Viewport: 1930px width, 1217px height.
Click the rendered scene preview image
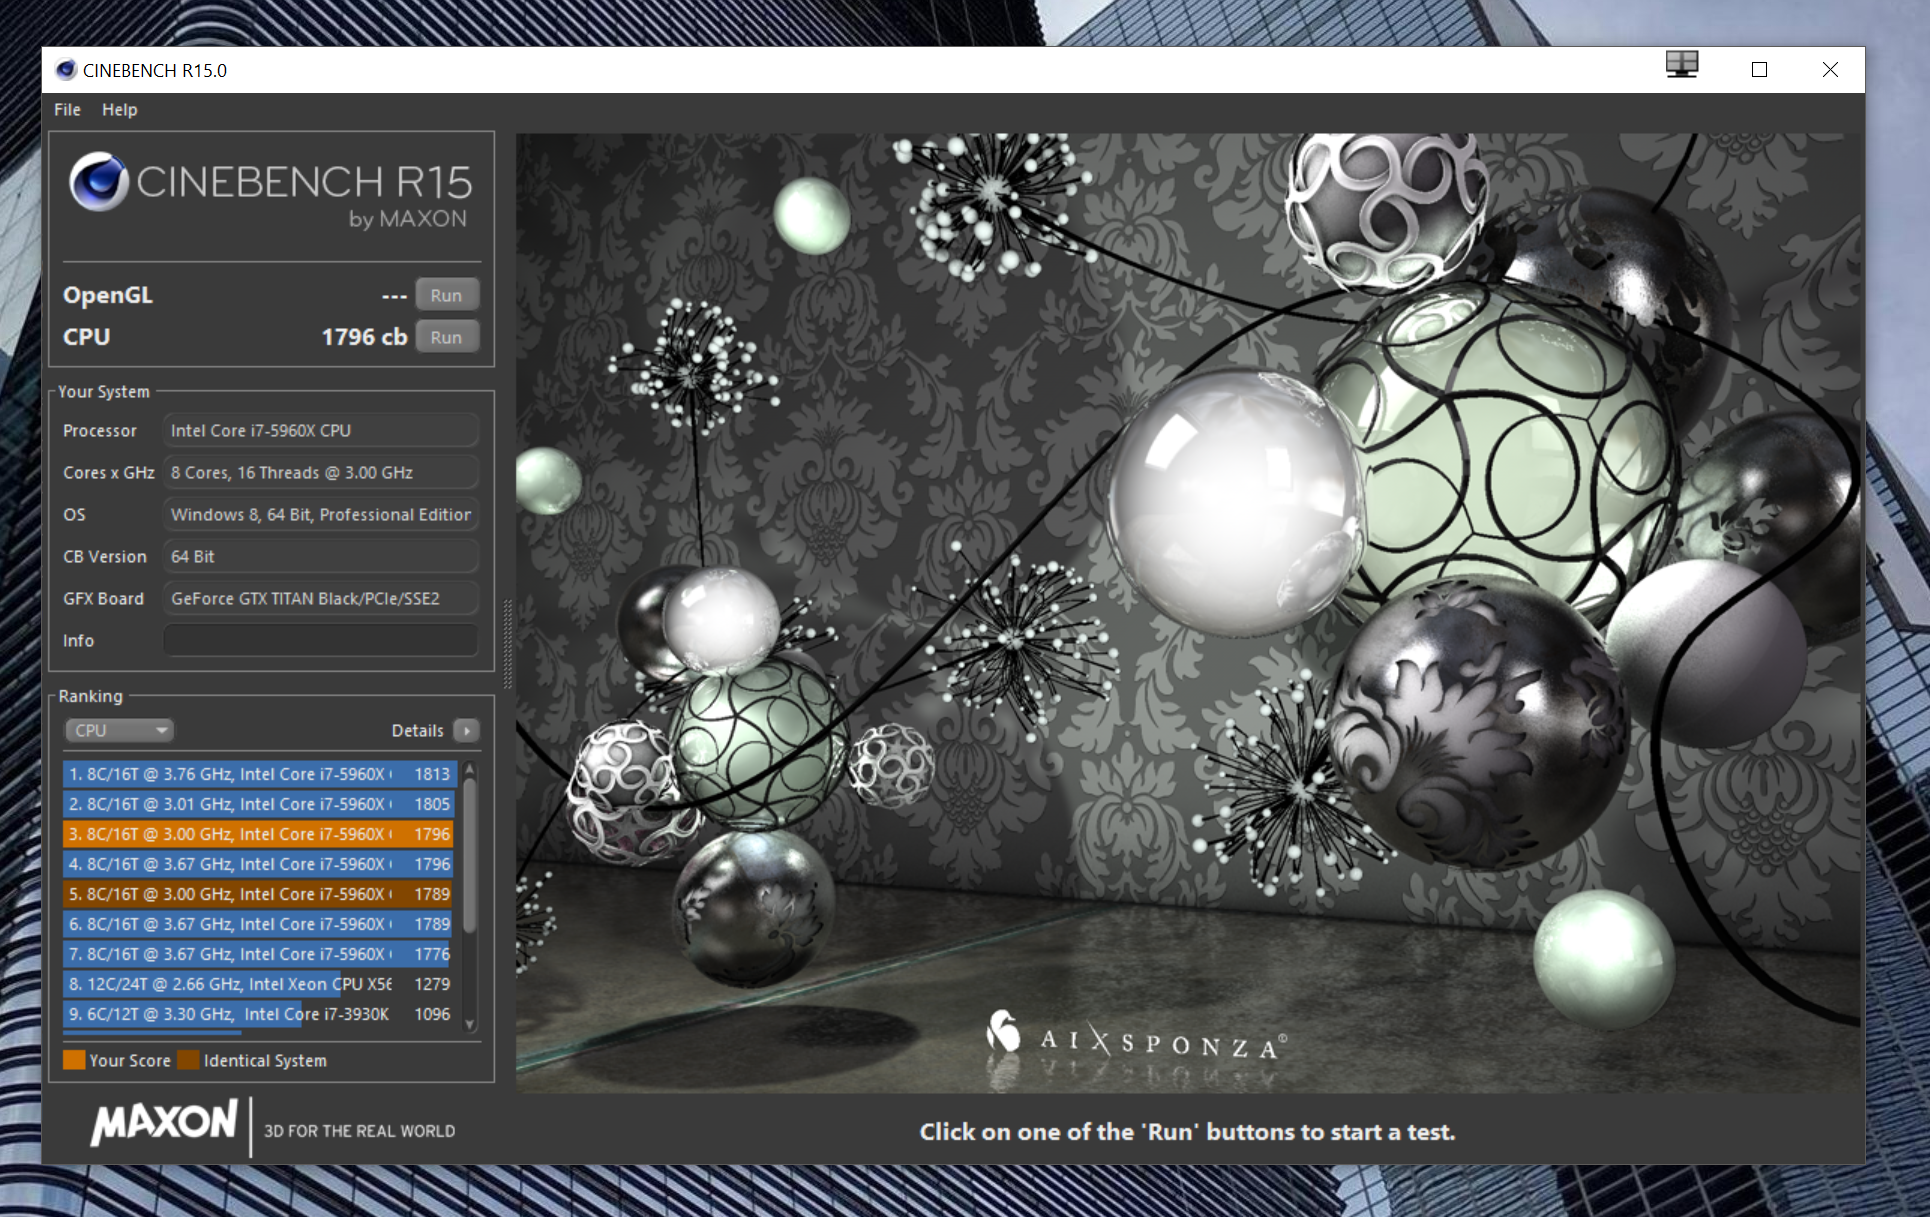1188,612
